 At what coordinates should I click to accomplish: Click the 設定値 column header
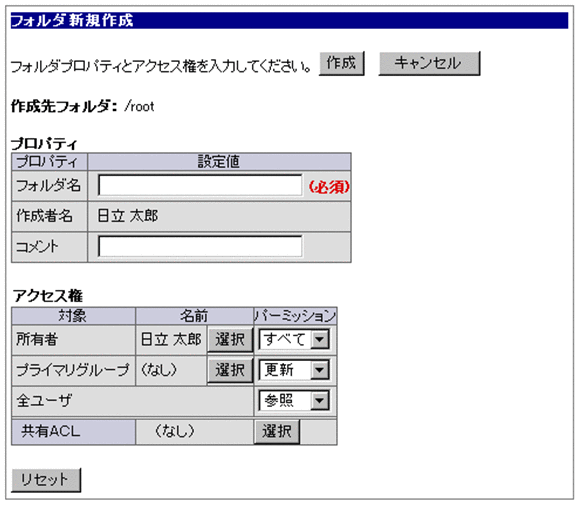219,162
